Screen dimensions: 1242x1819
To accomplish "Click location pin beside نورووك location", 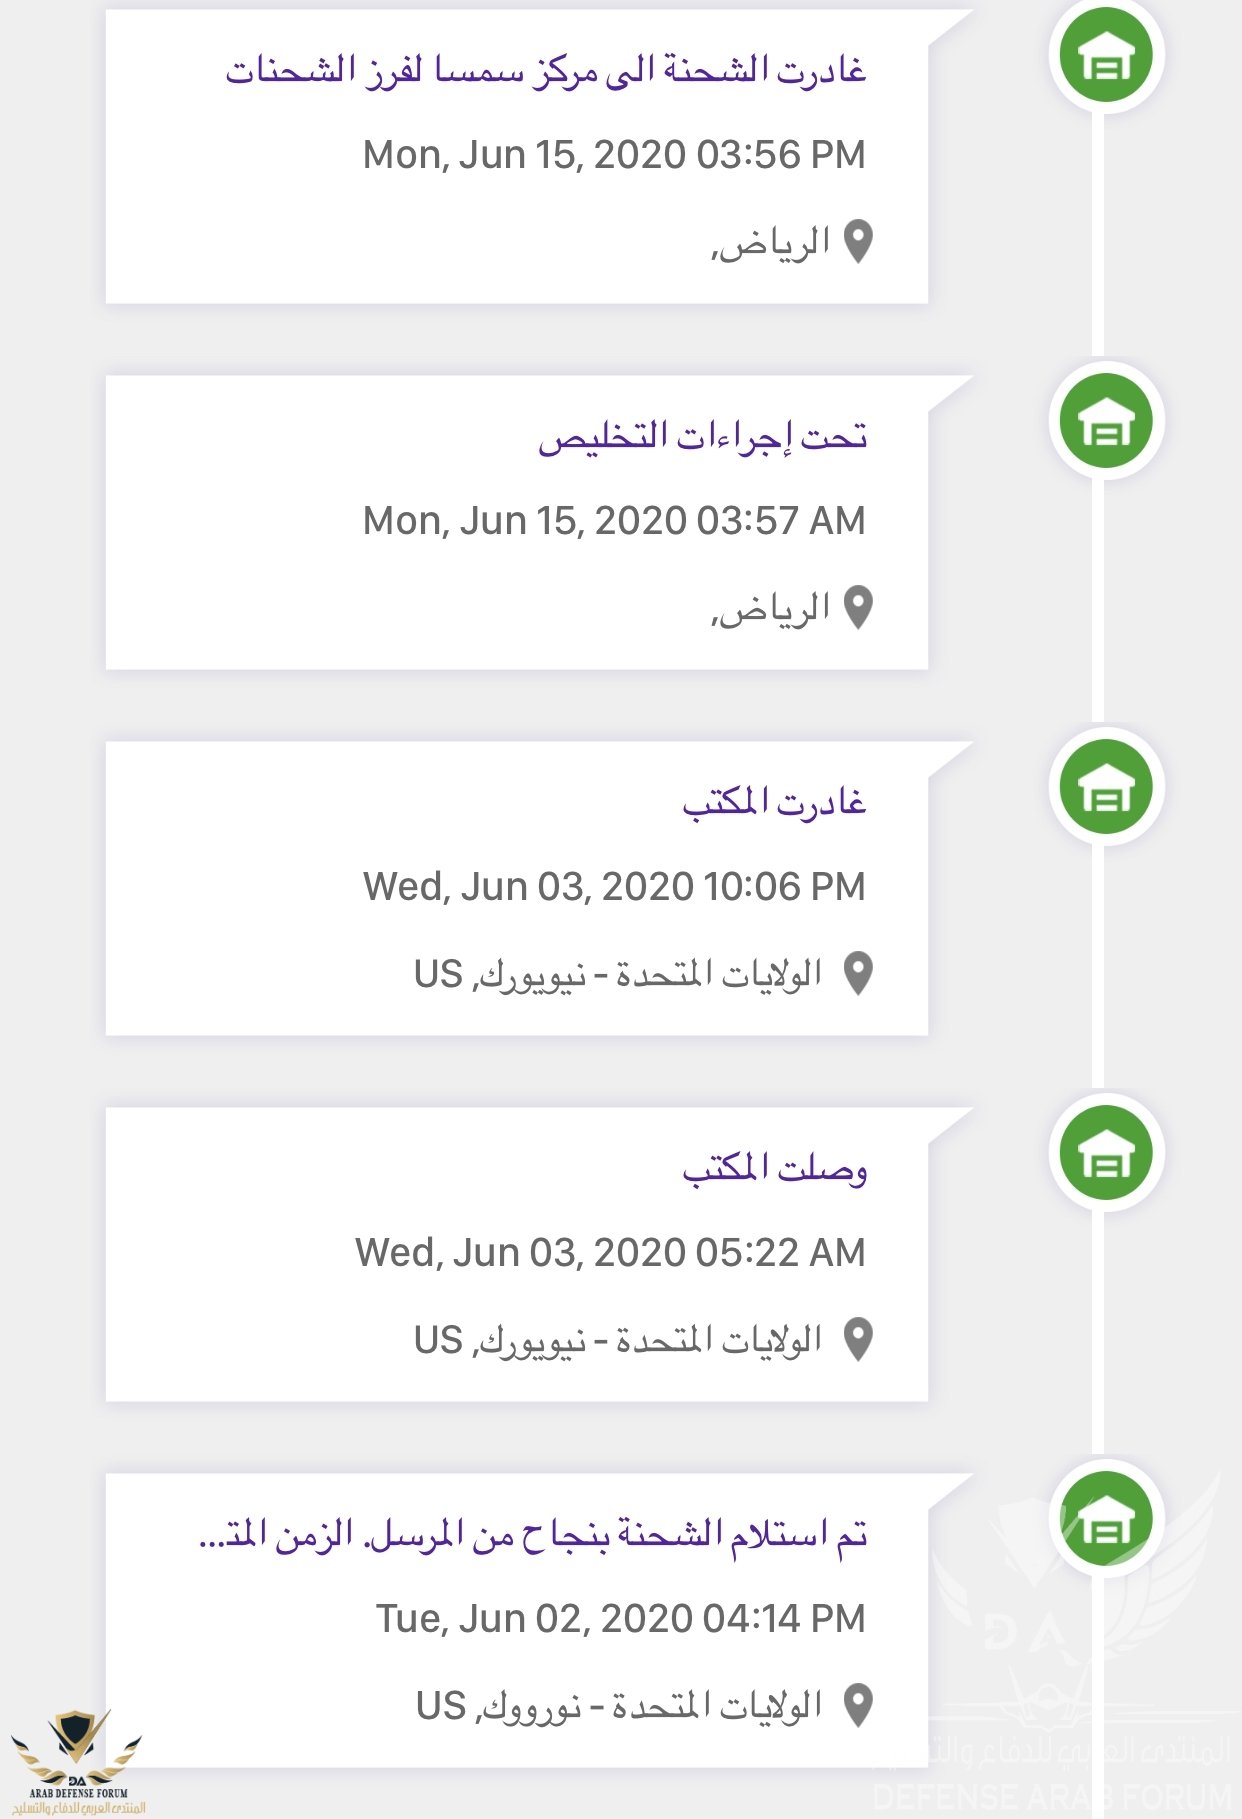I will [x=858, y=1706].
